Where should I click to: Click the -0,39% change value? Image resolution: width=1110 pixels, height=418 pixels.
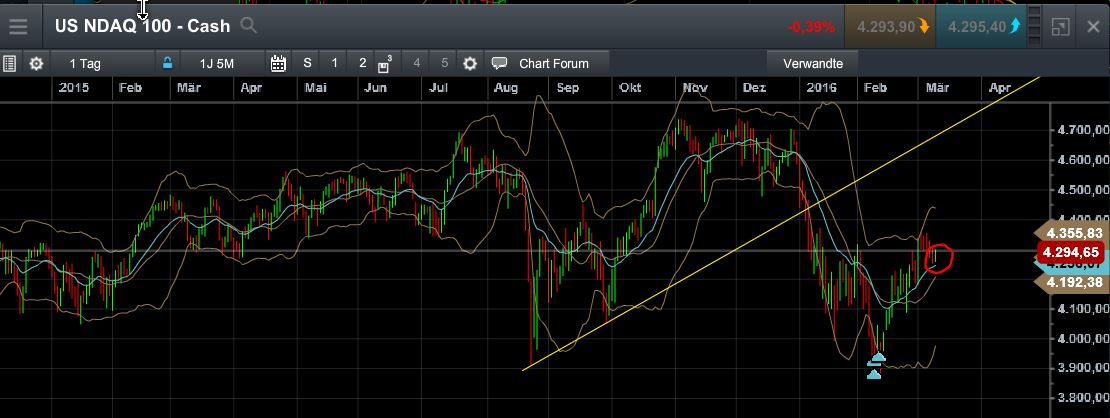click(811, 27)
